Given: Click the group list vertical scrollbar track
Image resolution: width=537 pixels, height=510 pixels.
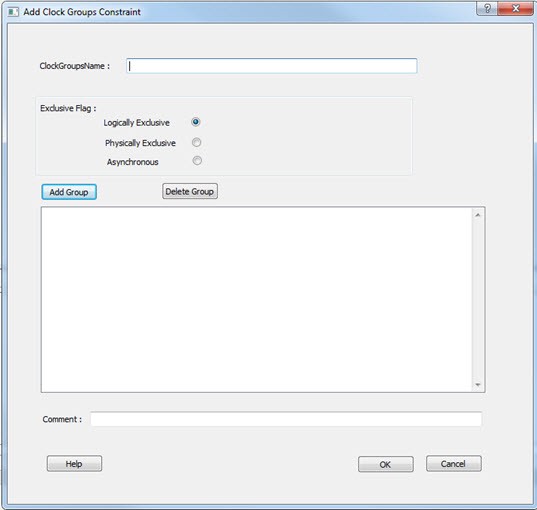Looking at the screenshot, I should (x=478, y=300).
